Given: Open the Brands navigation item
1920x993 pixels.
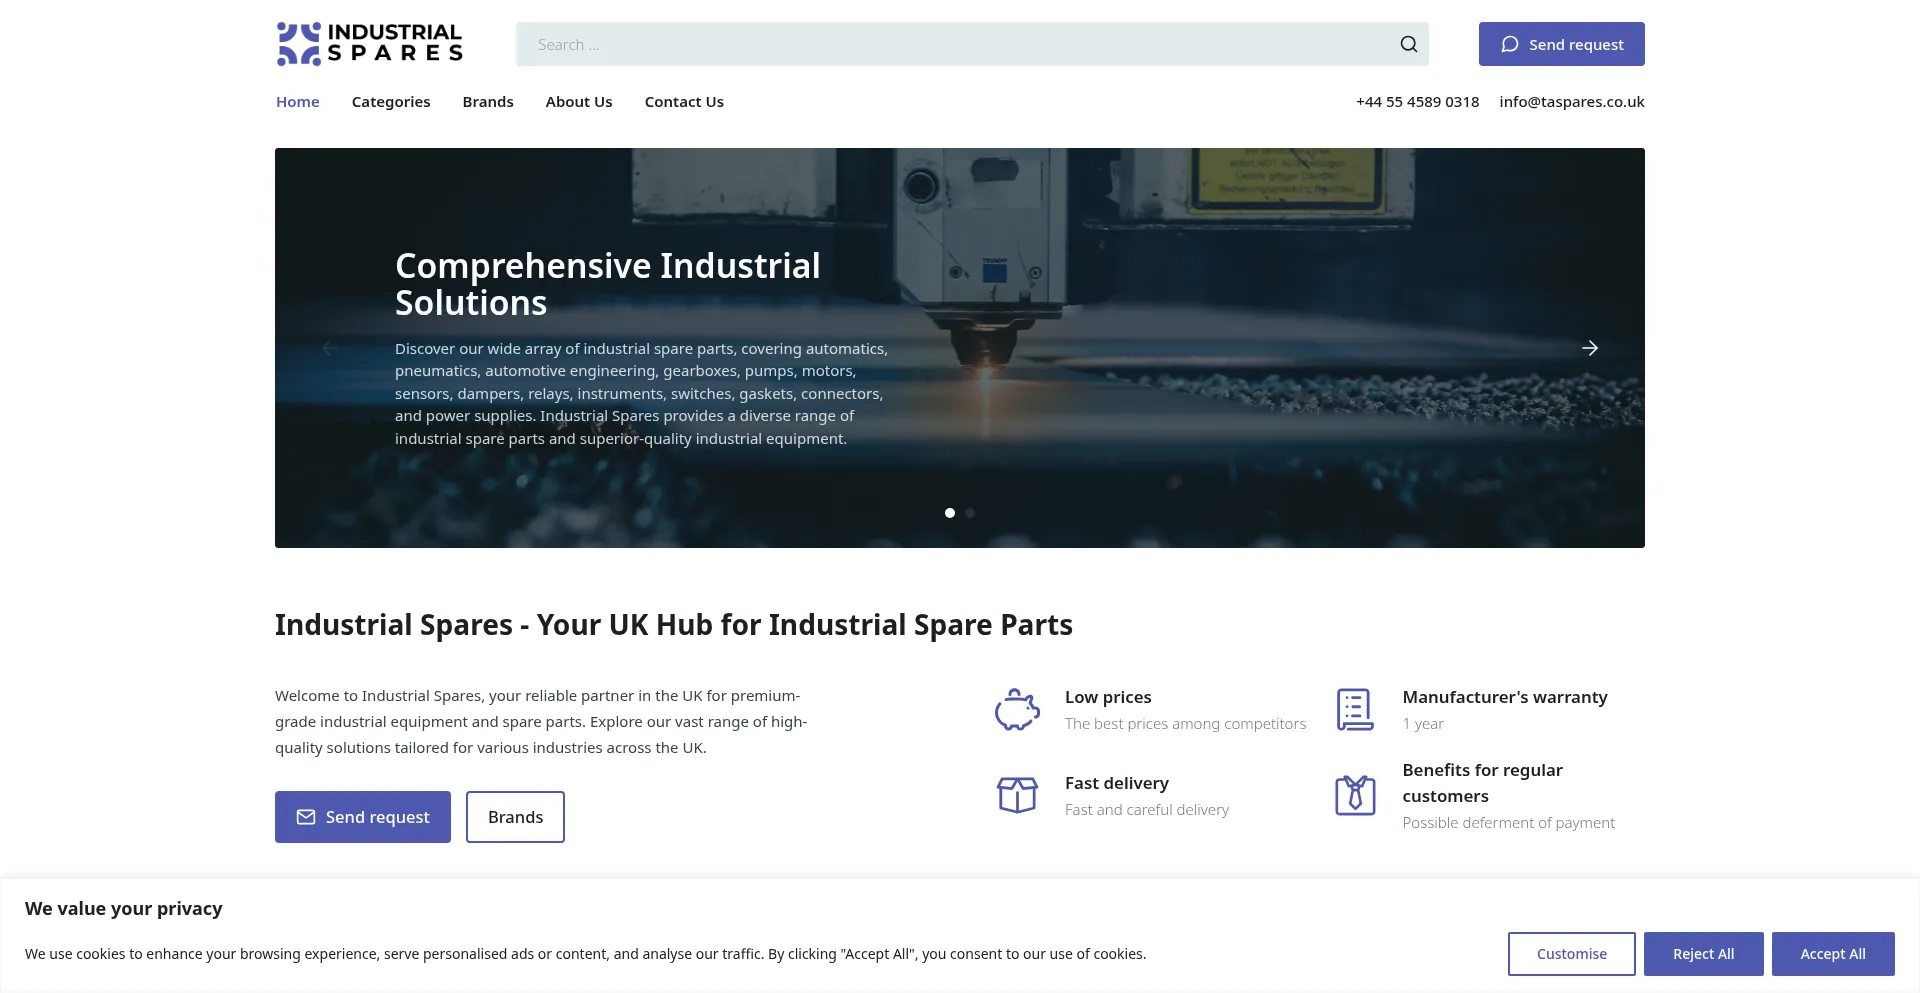Looking at the screenshot, I should click(x=488, y=102).
